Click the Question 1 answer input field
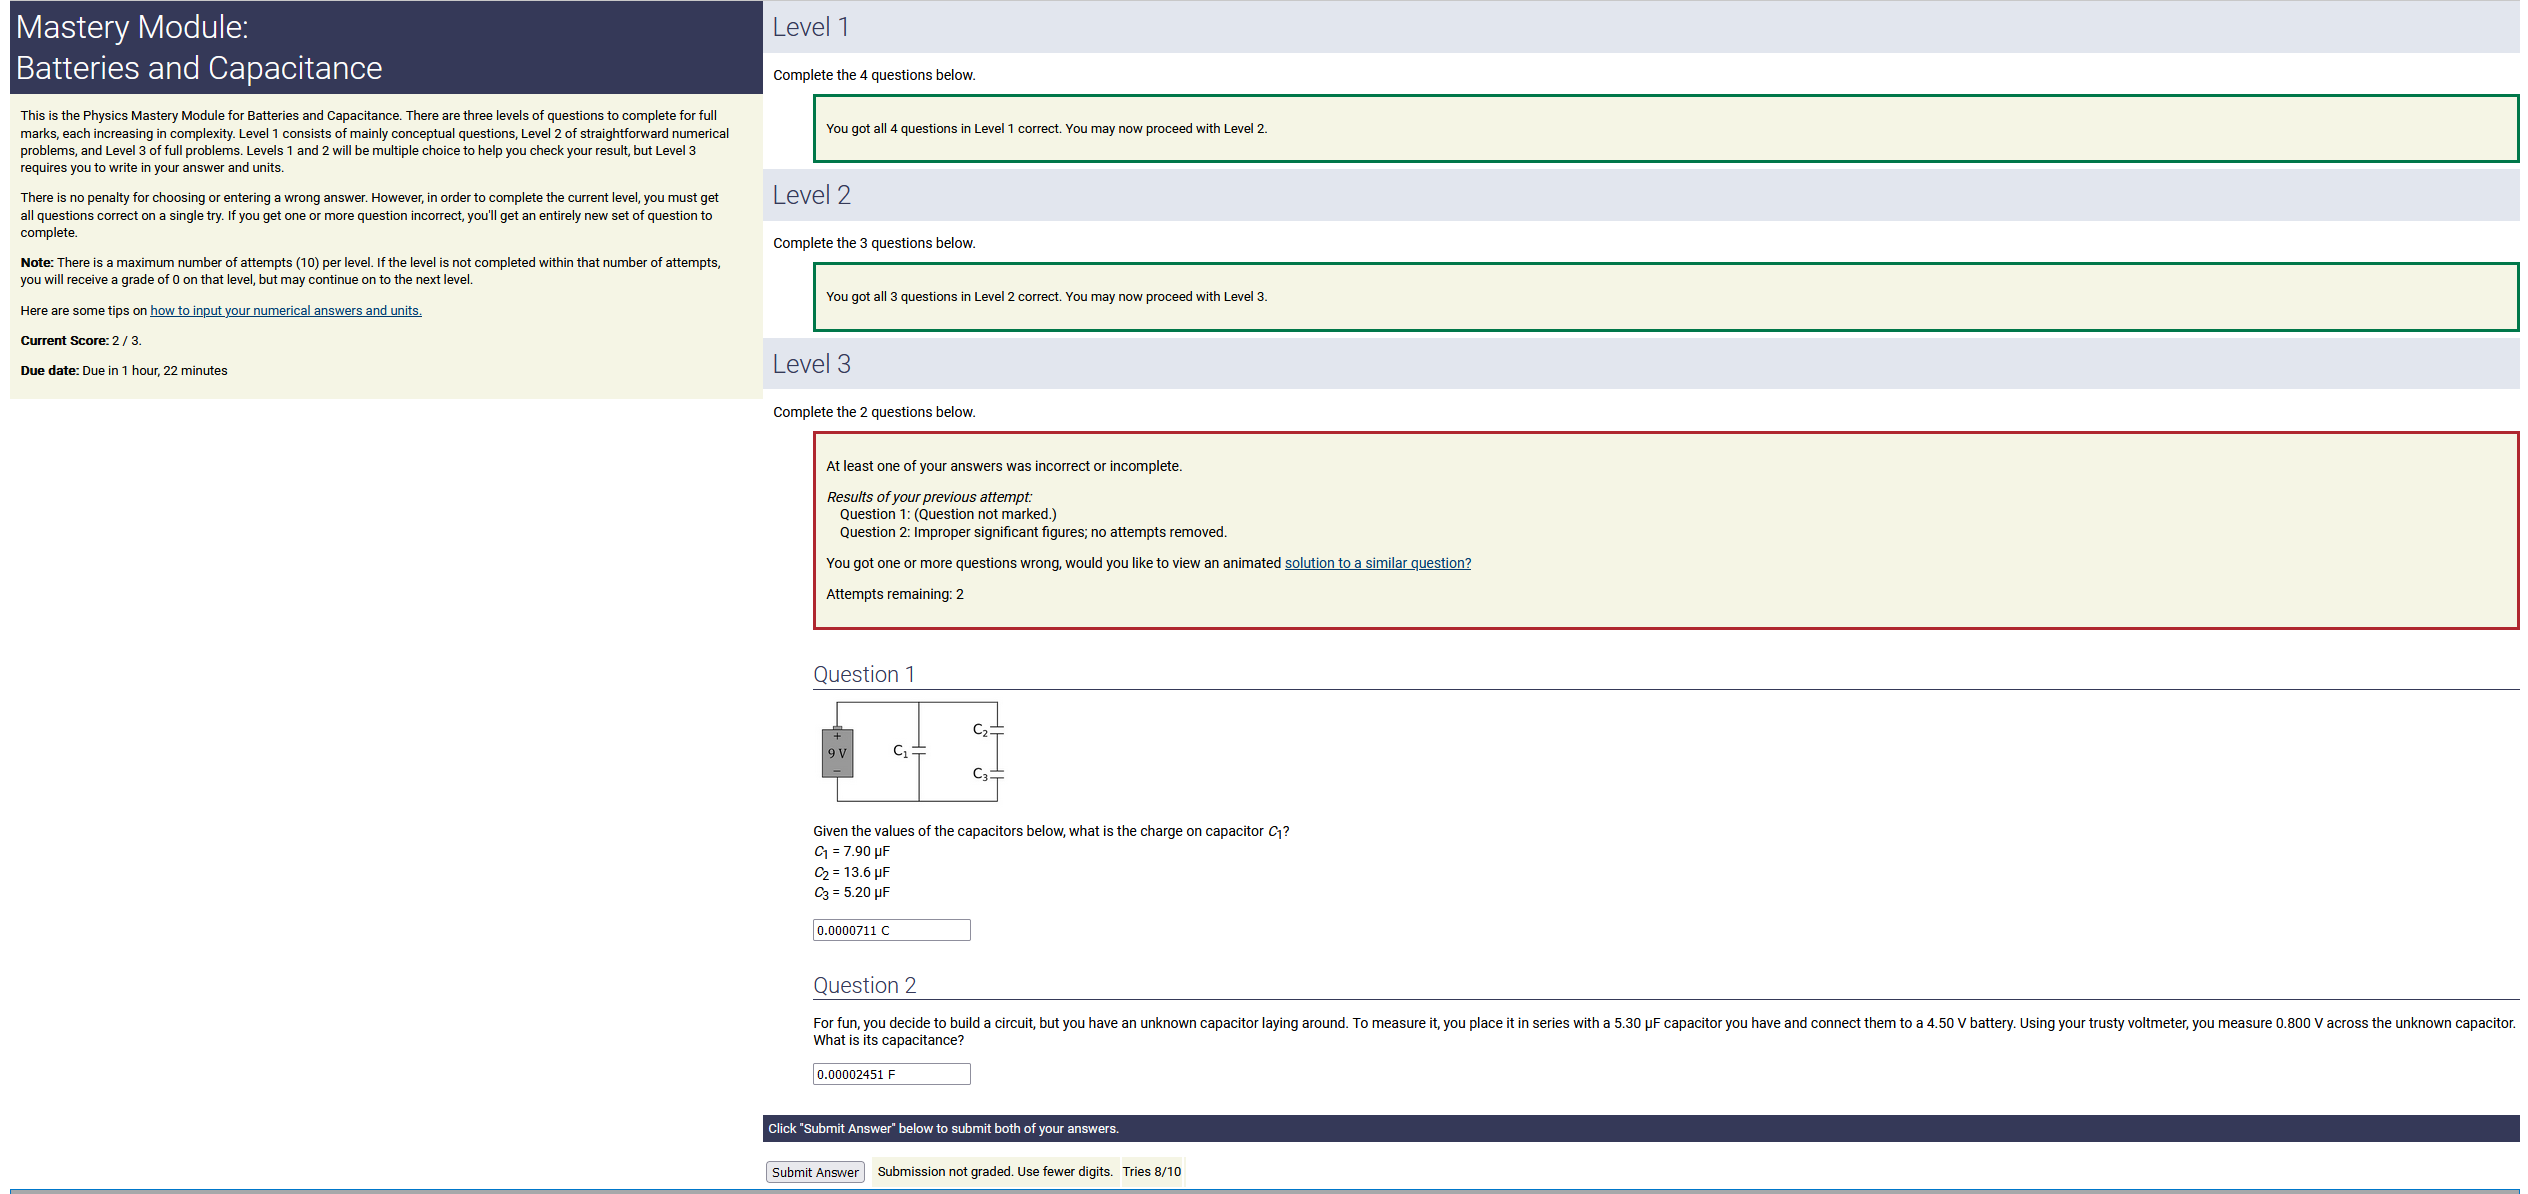The image size is (2528, 1194). (x=890, y=930)
